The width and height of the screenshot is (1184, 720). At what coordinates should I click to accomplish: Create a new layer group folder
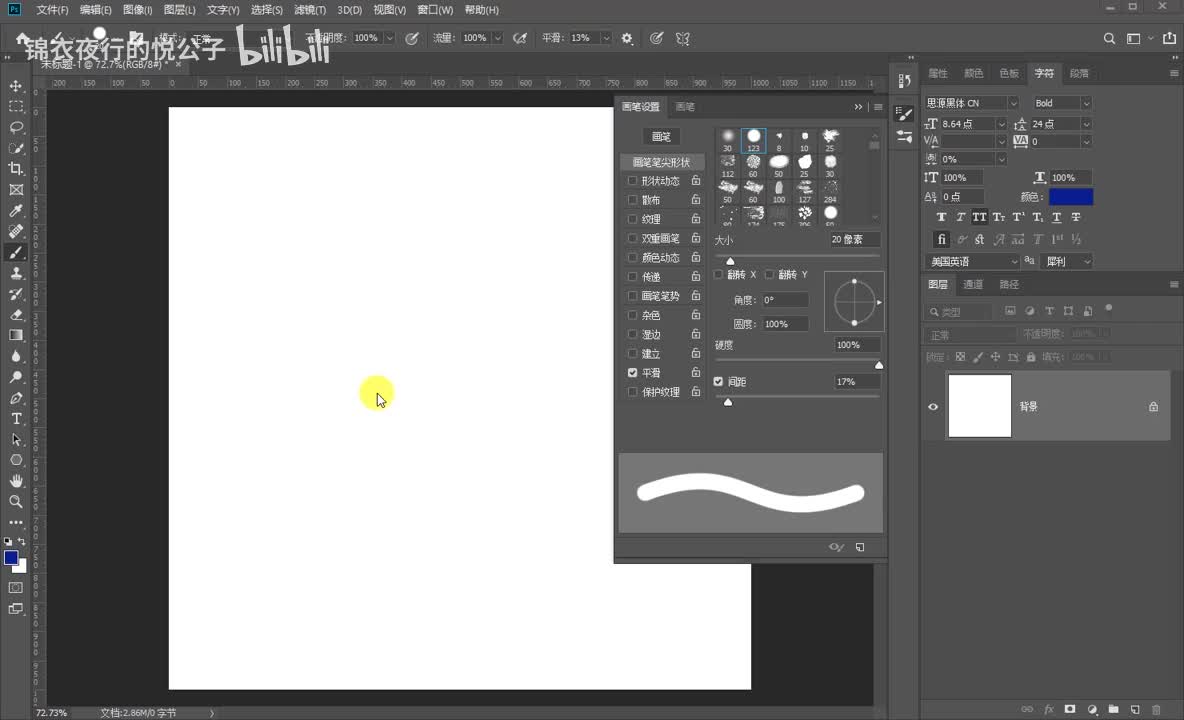click(1113, 709)
